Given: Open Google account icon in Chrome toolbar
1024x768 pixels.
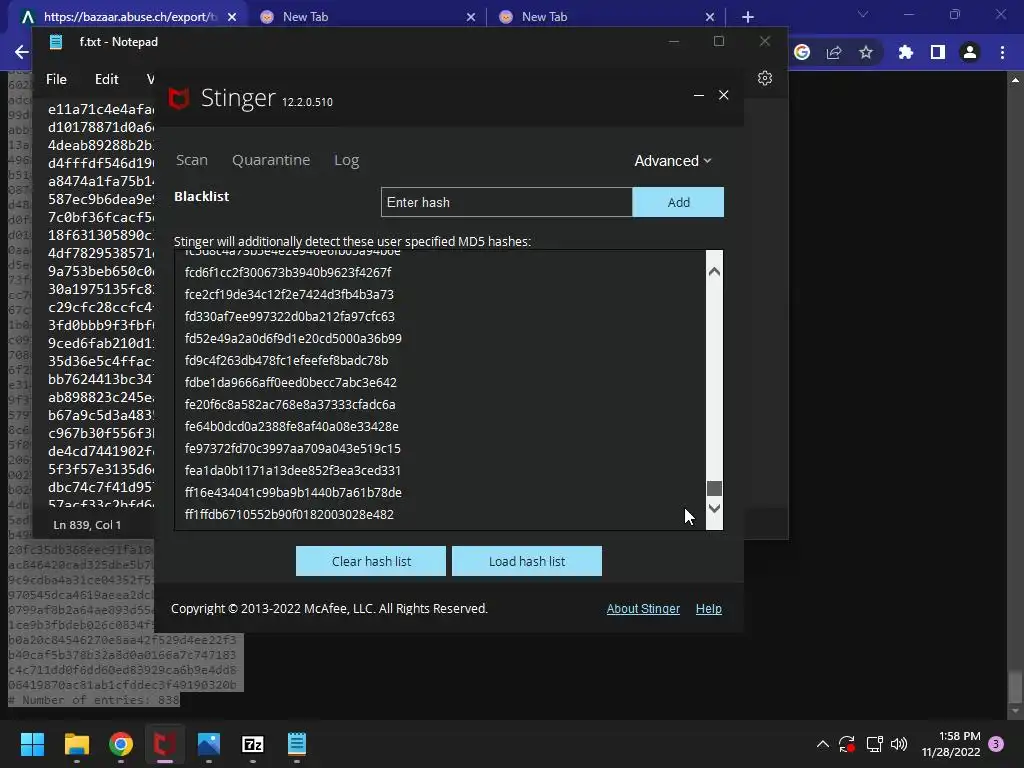Looking at the screenshot, I should (x=802, y=52).
